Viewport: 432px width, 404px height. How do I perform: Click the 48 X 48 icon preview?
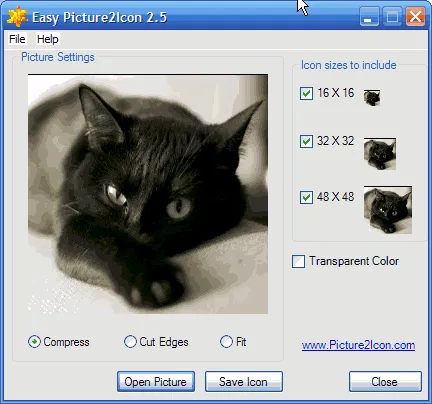pyautogui.click(x=388, y=210)
